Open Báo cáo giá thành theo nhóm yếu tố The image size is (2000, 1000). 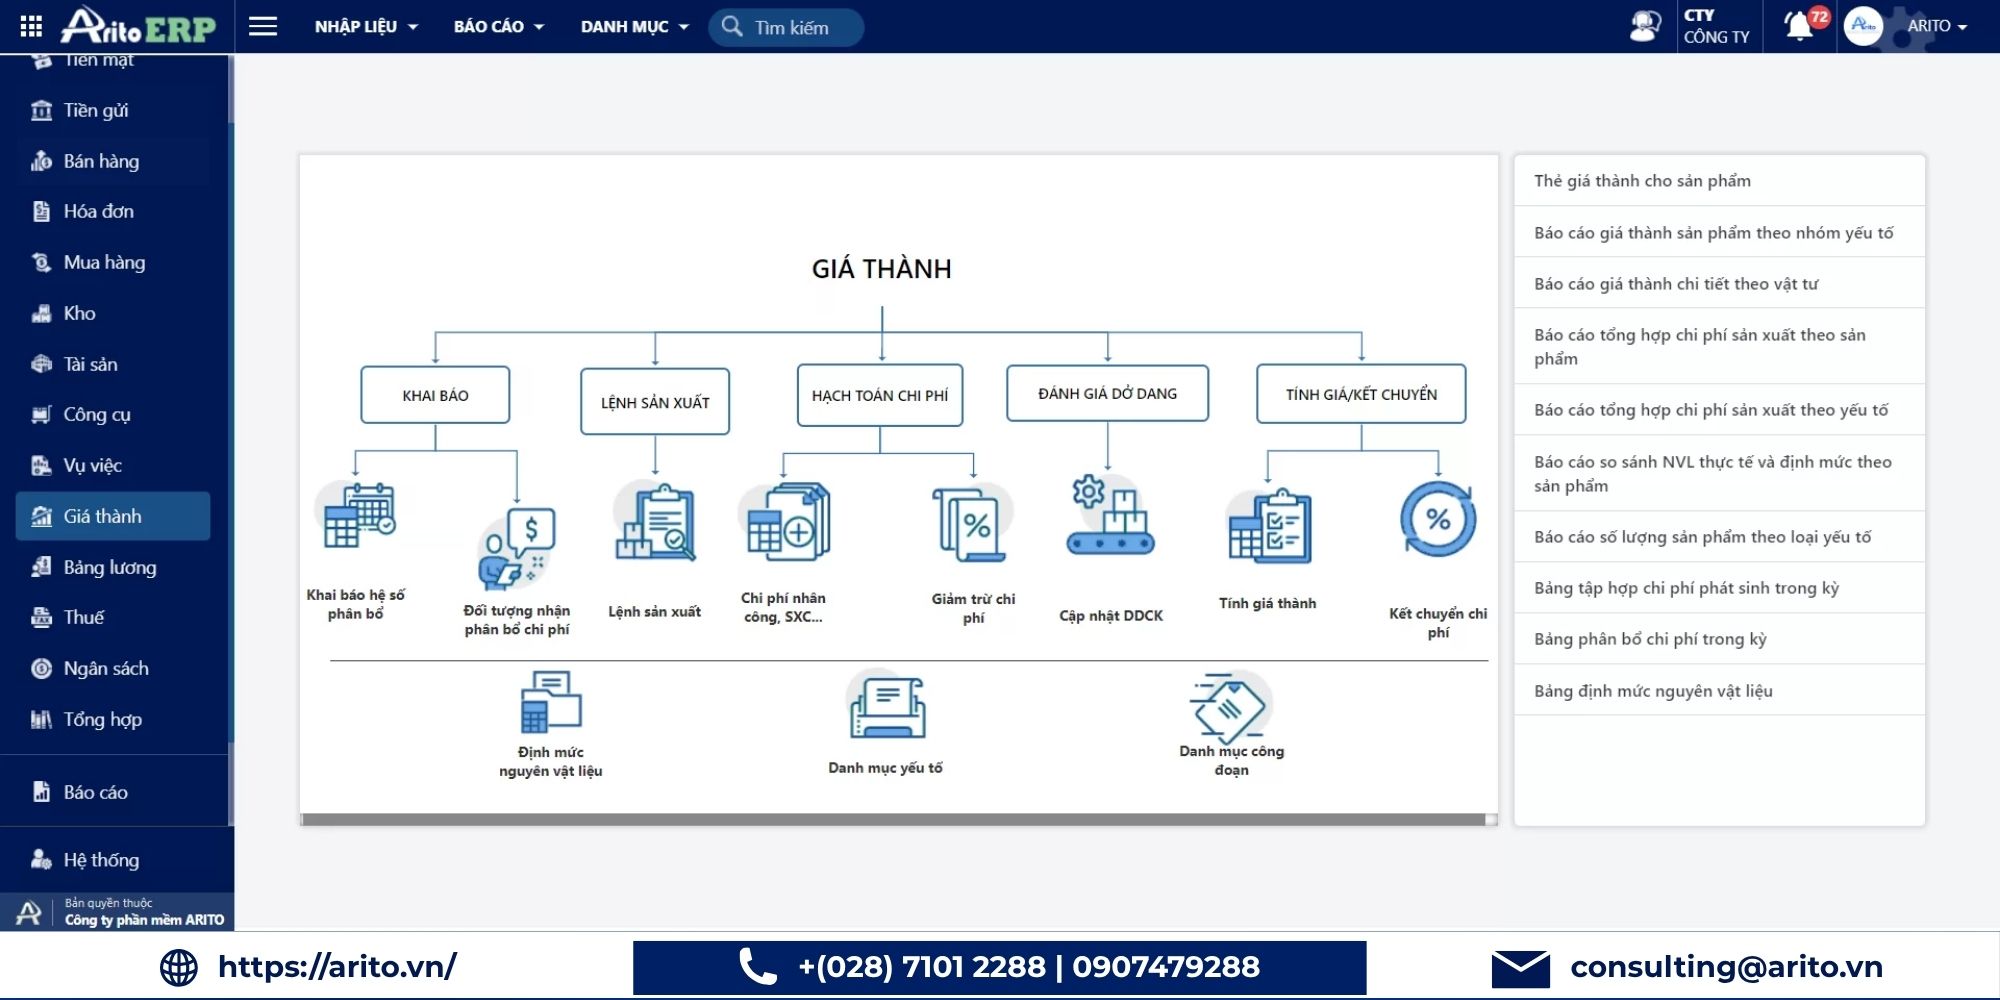coord(1719,233)
